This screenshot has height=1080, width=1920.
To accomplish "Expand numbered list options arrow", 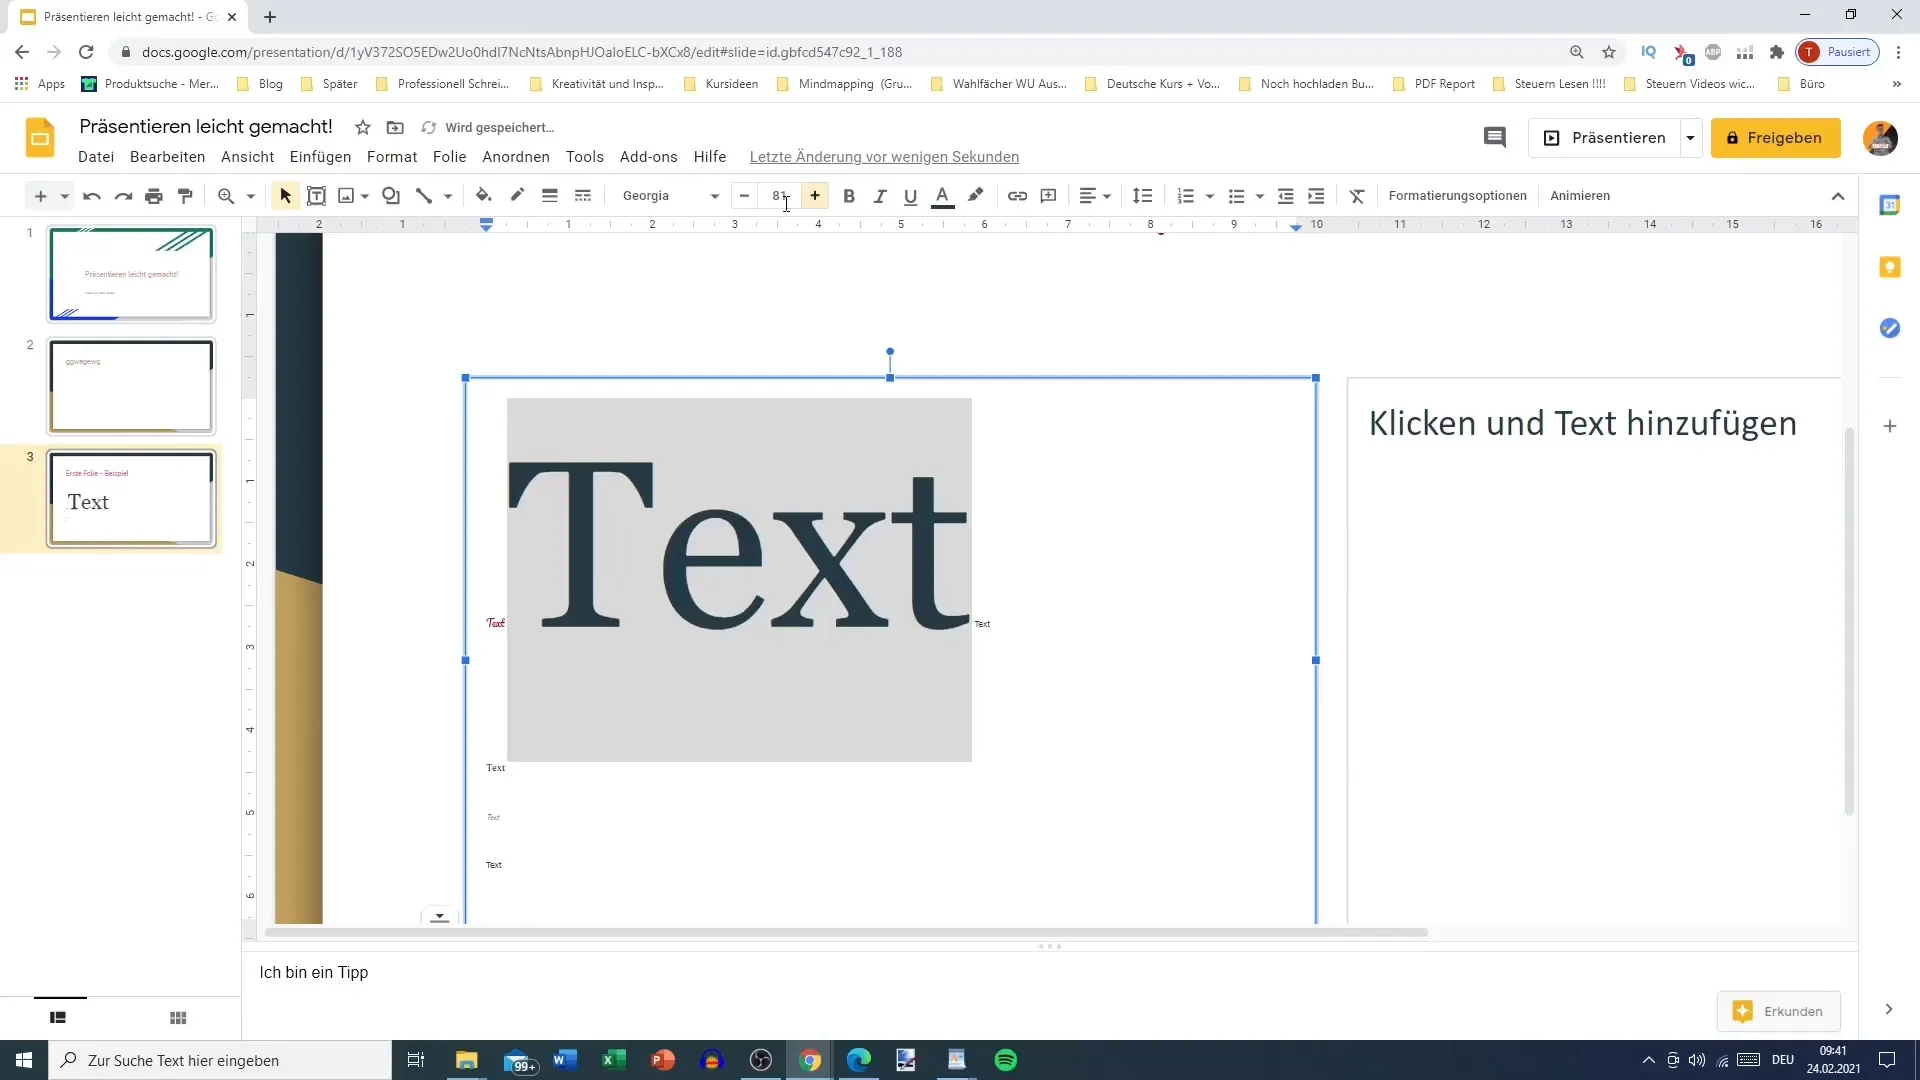I will point(1210,196).
